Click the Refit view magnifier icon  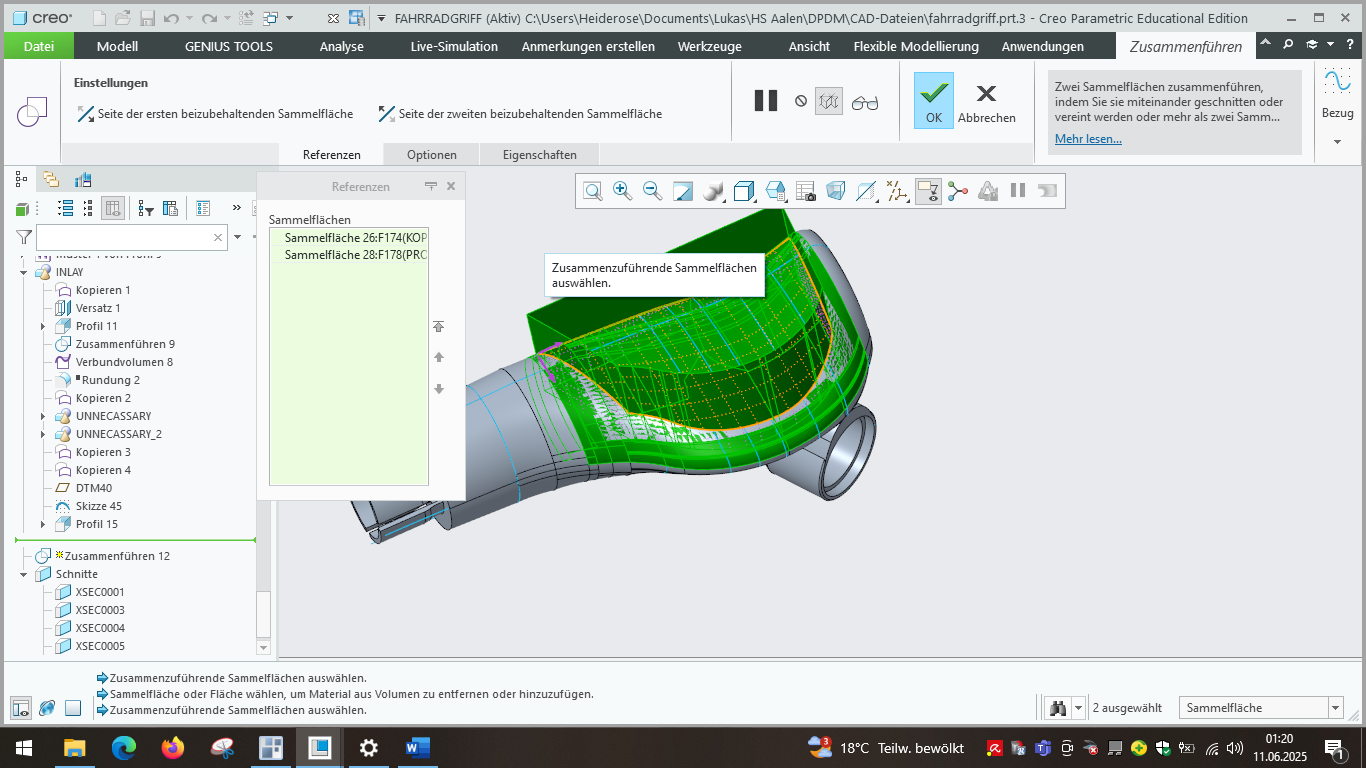click(x=593, y=191)
